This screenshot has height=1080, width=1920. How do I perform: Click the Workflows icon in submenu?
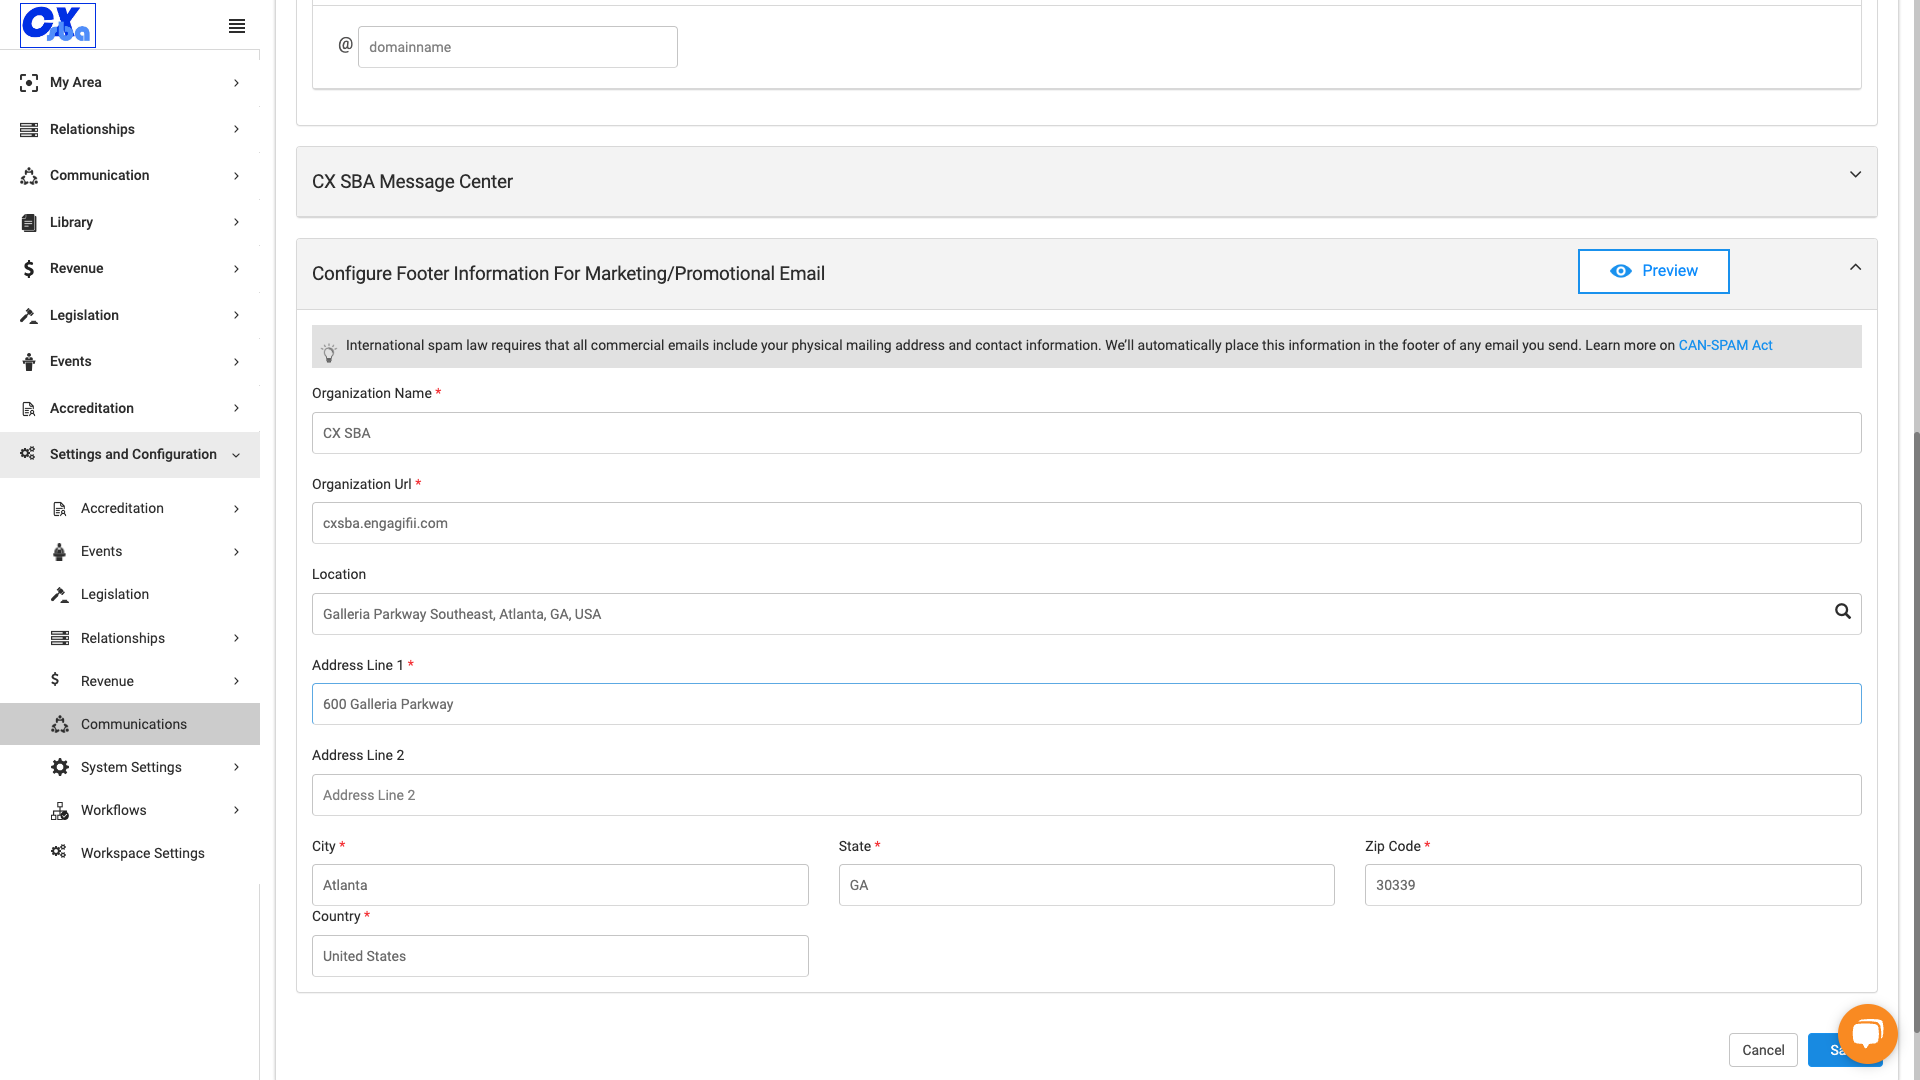(60, 810)
